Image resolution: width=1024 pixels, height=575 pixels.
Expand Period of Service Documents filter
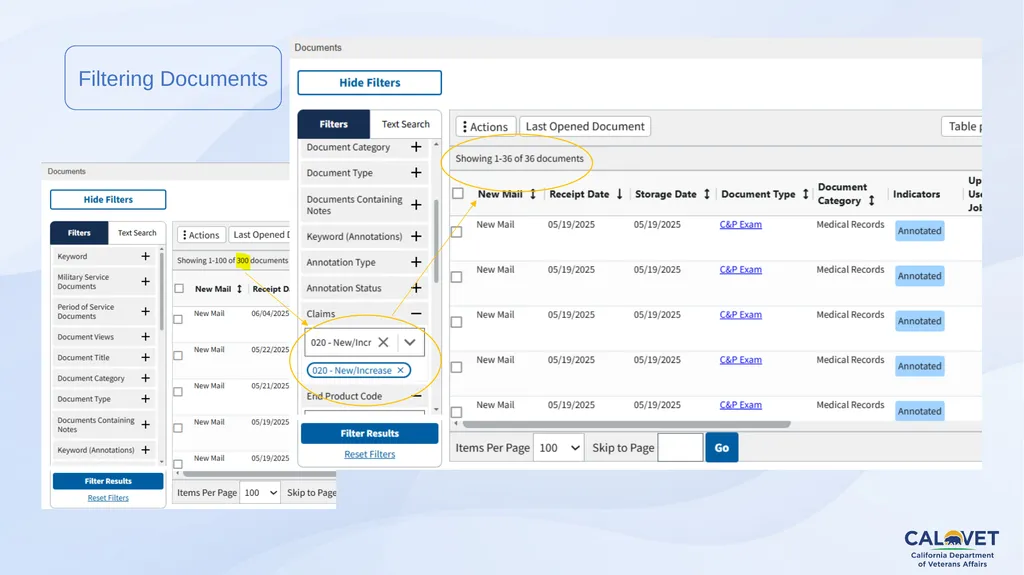pos(146,311)
